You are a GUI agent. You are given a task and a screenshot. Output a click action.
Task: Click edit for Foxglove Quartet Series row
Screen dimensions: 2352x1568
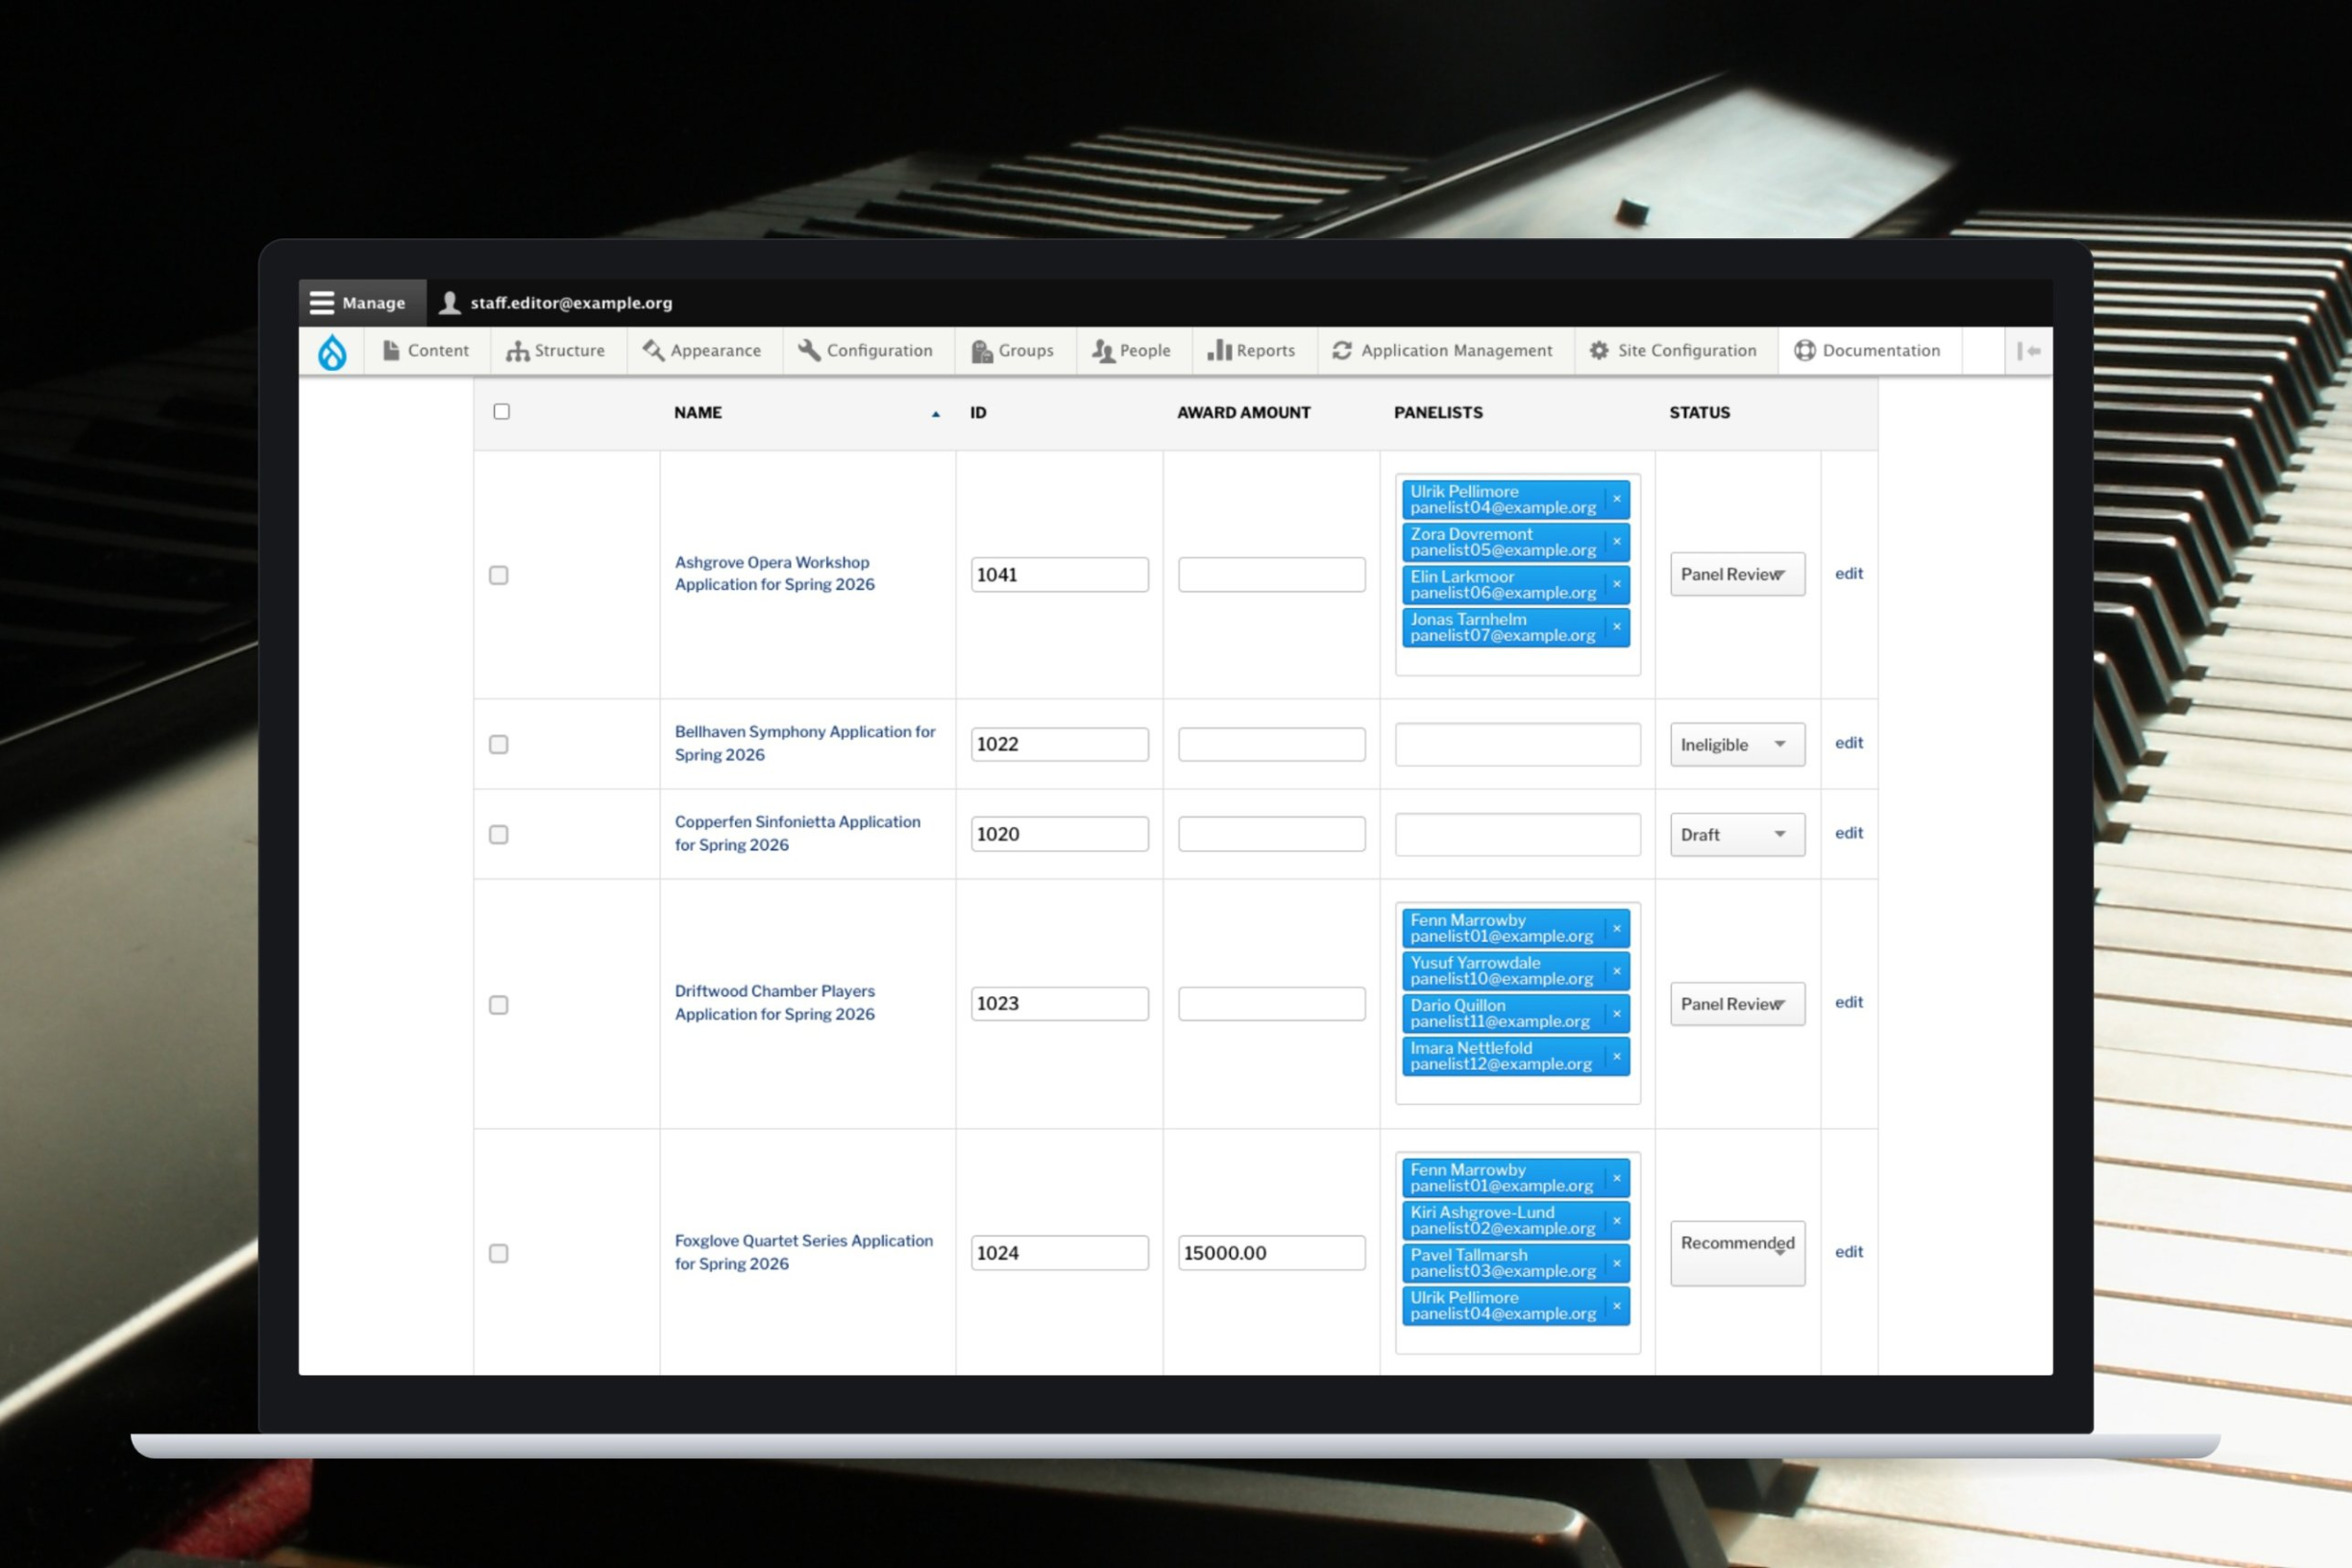[x=1849, y=1252]
